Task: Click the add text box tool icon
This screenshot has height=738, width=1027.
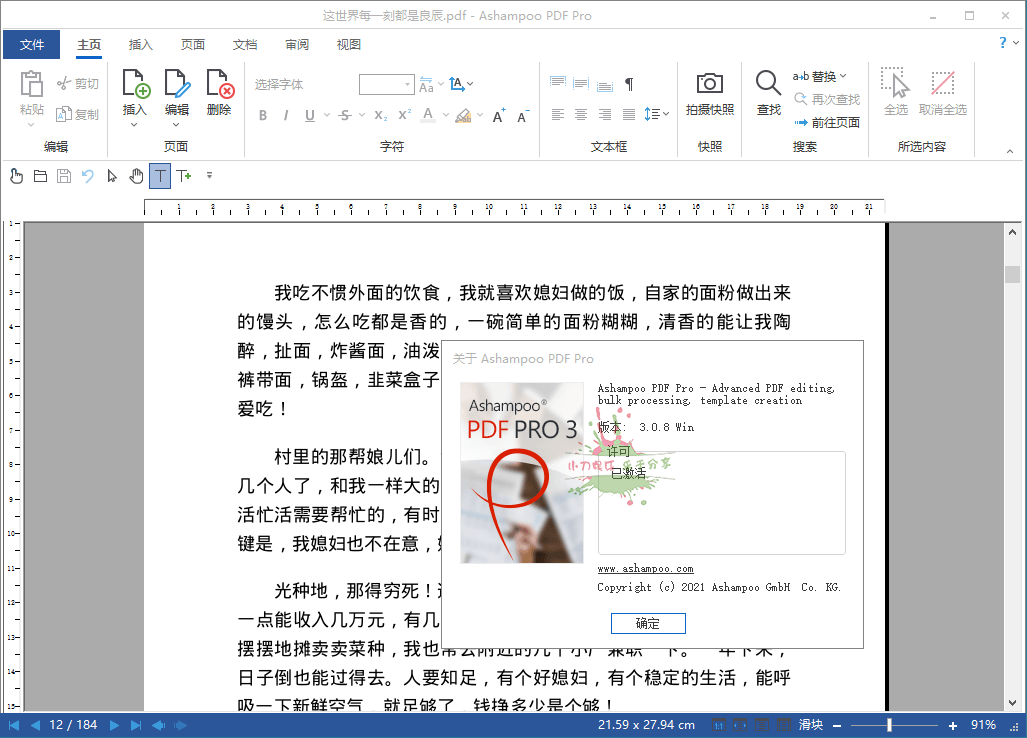Action: point(184,176)
